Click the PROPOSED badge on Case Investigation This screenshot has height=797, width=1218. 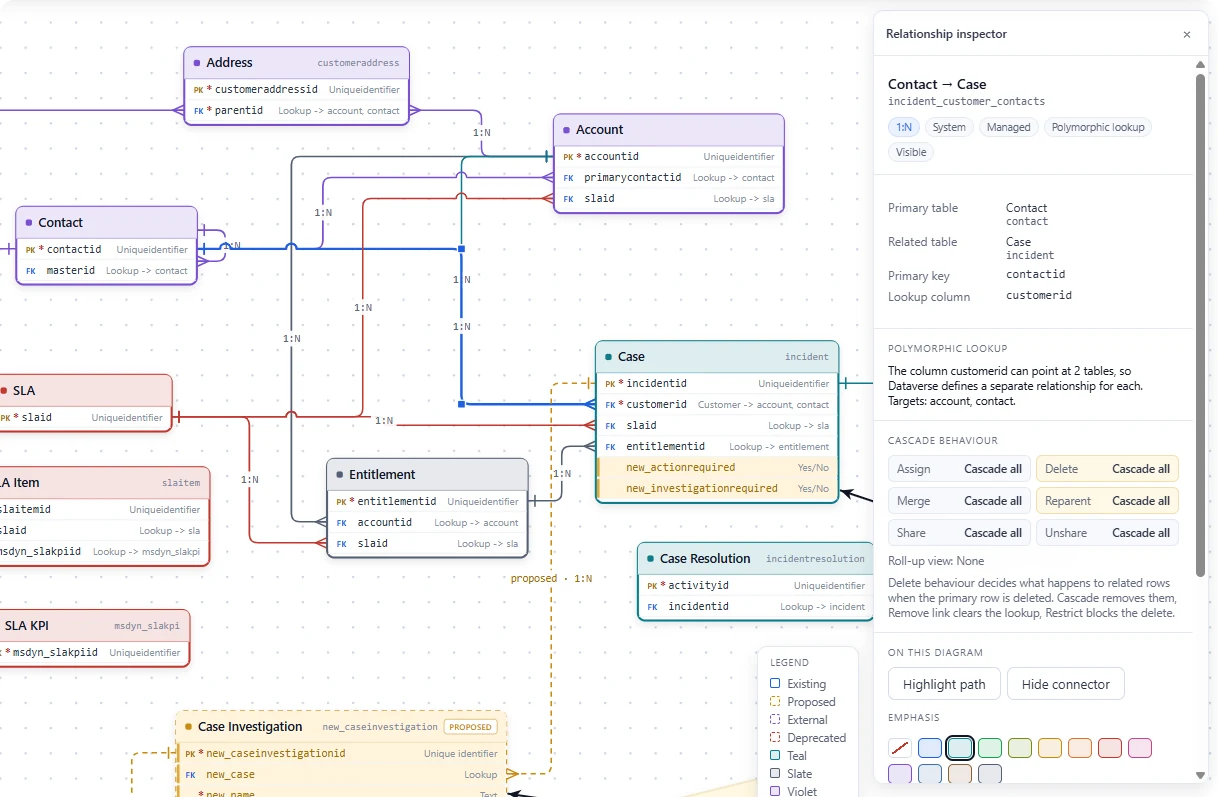470,727
